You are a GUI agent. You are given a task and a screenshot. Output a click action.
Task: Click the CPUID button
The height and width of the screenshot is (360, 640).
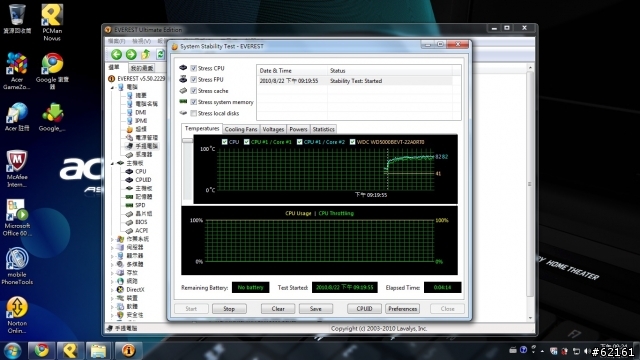(364, 309)
